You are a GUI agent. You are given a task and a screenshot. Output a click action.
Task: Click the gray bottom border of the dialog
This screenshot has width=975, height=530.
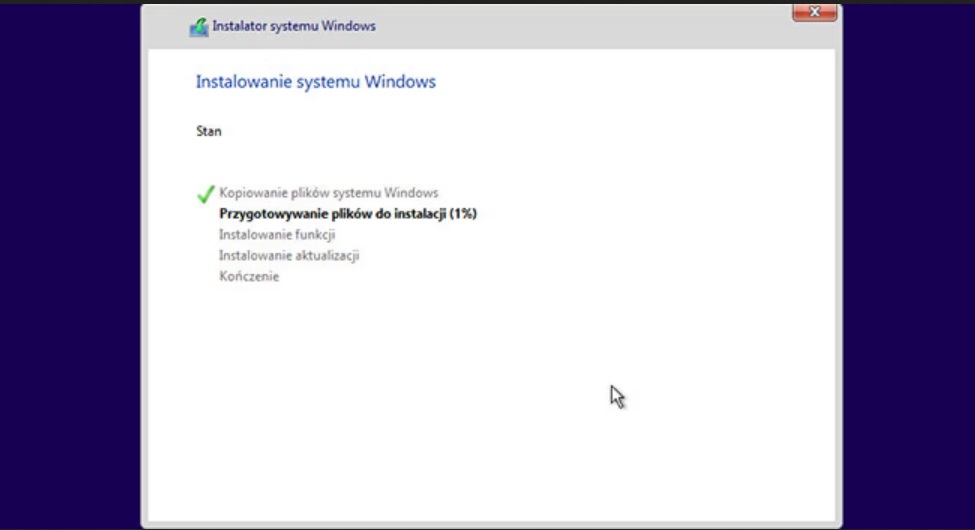pyautogui.click(x=490, y=522)
